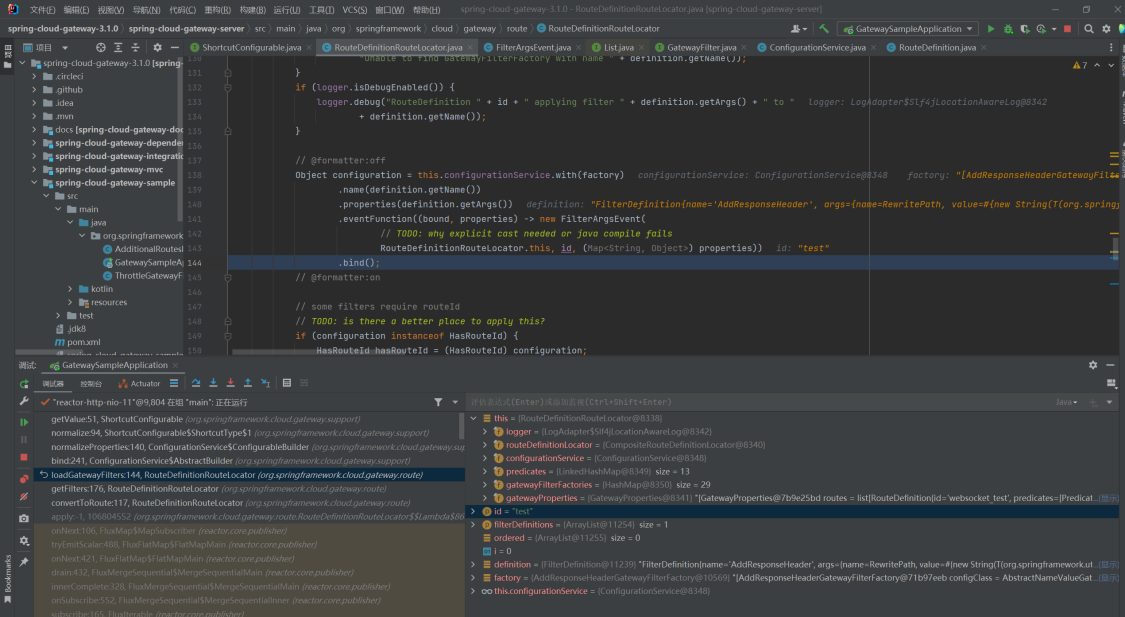This screenshot has width=1125, height=617.
Task: Expand the predicates variable node
Action: [x=486, y=471]
